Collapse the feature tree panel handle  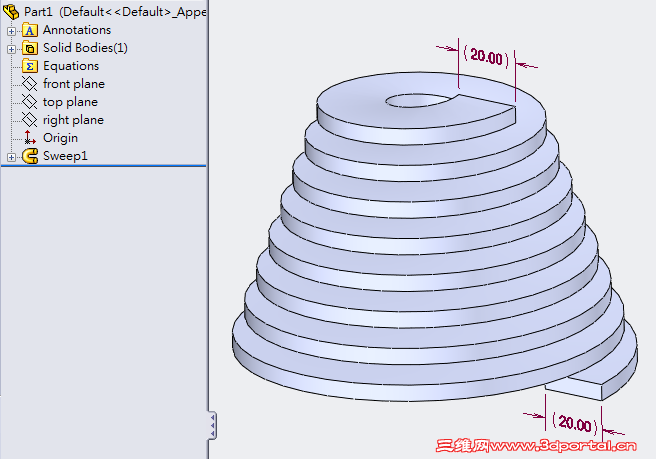(x=213, y=426)
